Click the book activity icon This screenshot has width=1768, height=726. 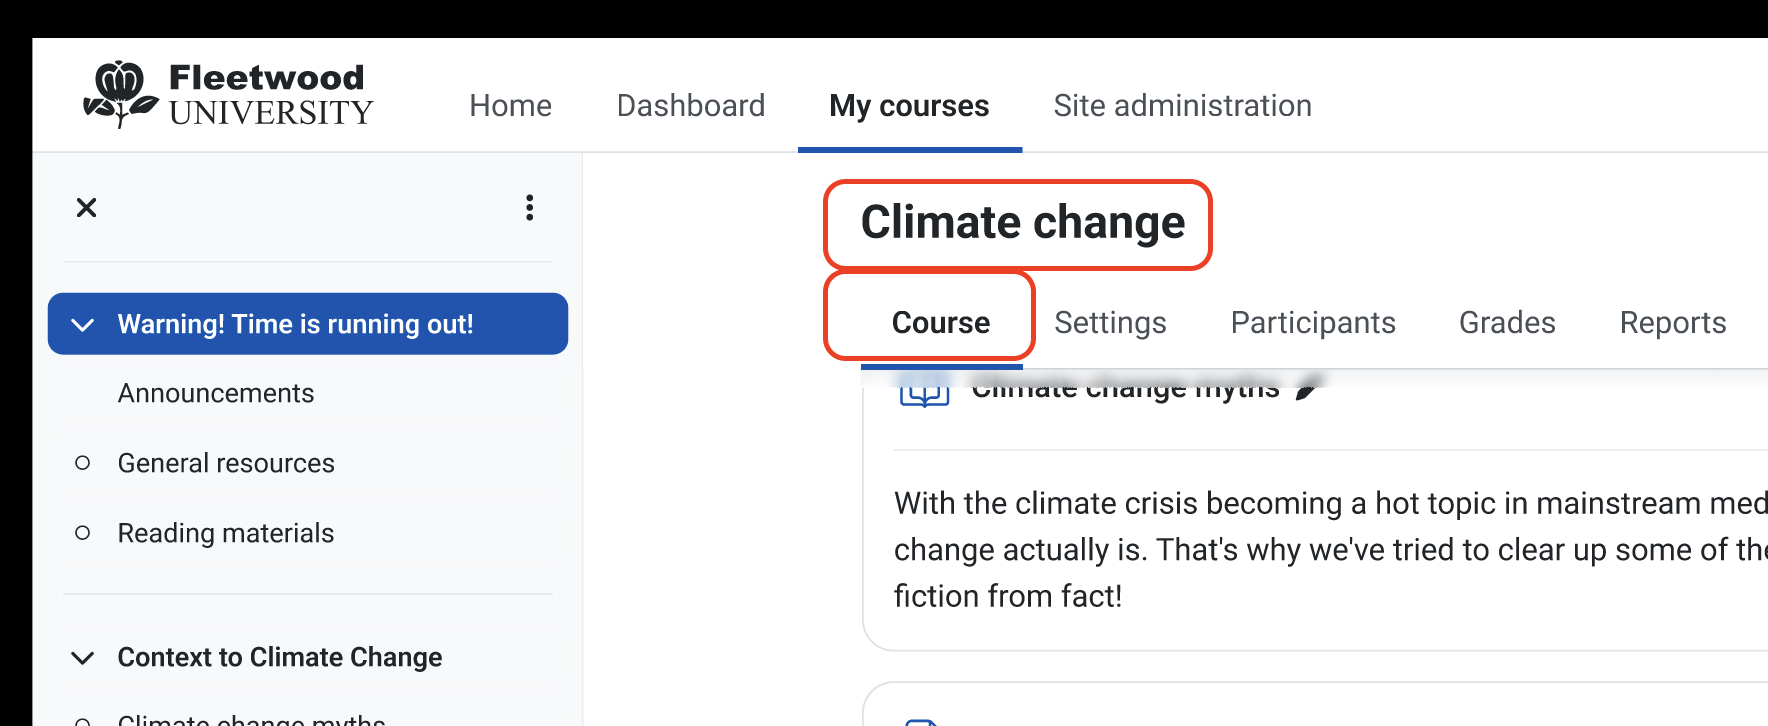tap(924, 392)
